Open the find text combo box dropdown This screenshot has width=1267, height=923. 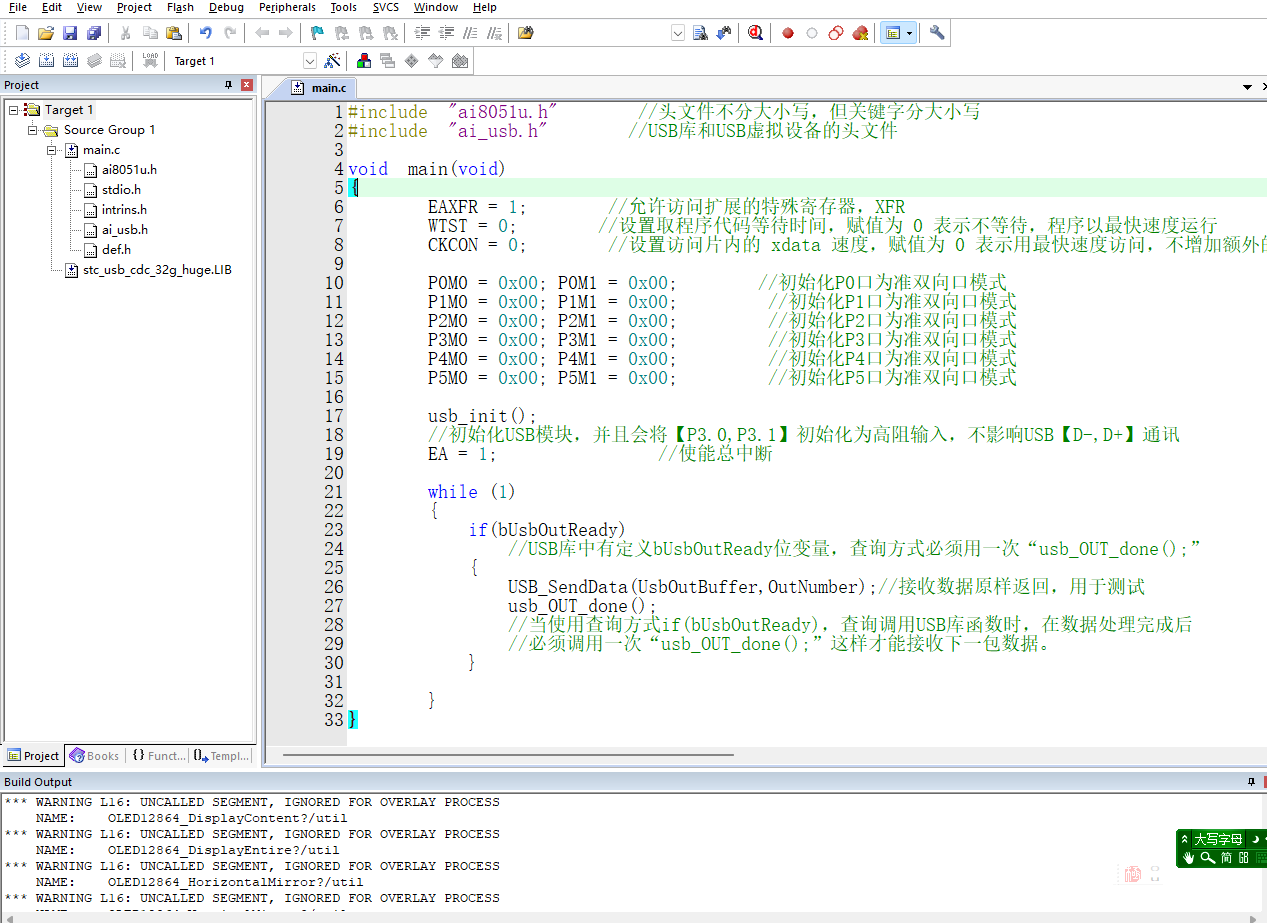point(678,33)
